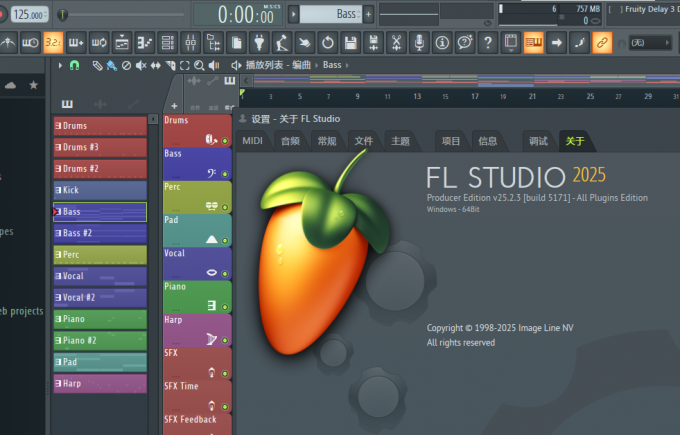Select the Drums #3 pattern

100,147
